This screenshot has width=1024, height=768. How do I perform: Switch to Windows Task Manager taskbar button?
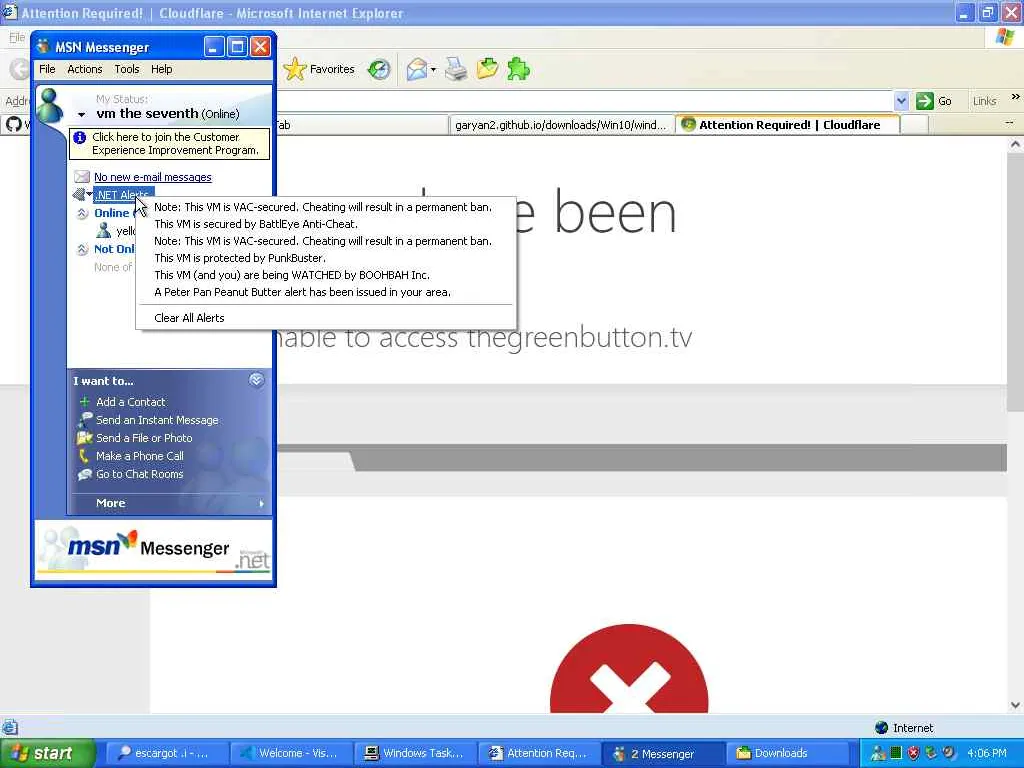(x=415, y=754)
